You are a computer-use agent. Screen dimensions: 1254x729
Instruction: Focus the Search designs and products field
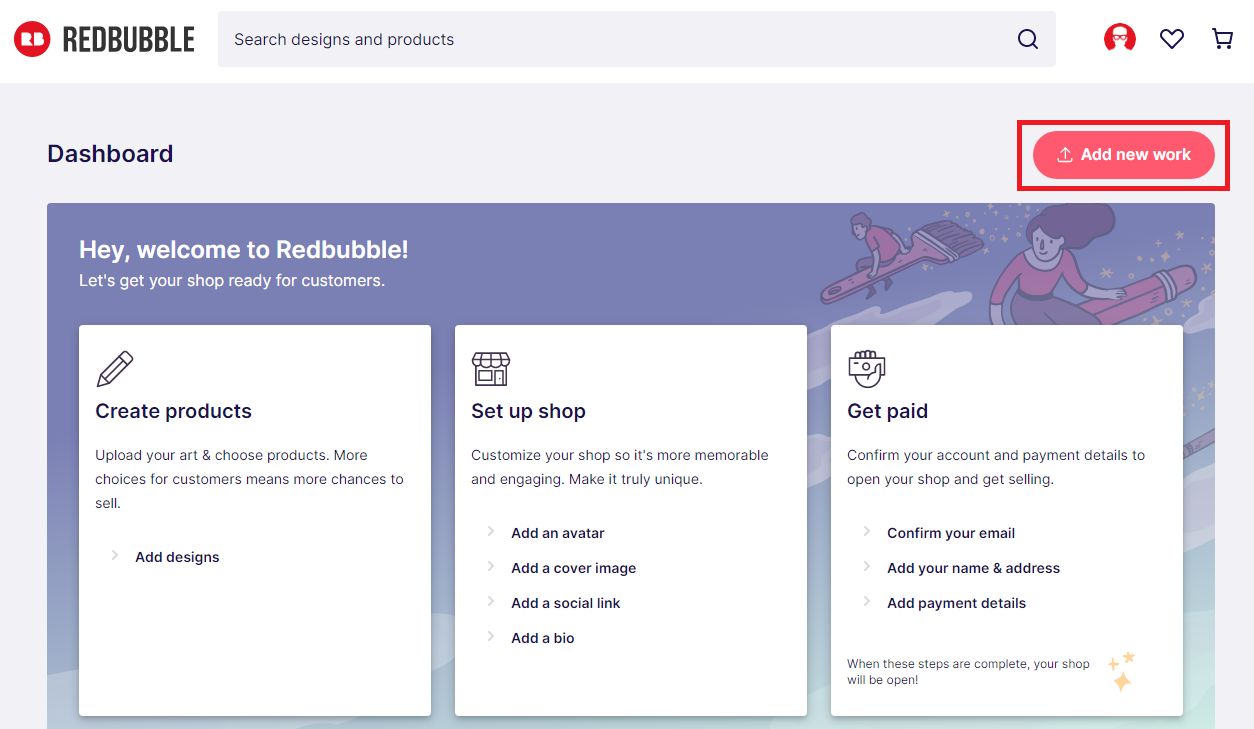tap(637, 39)
